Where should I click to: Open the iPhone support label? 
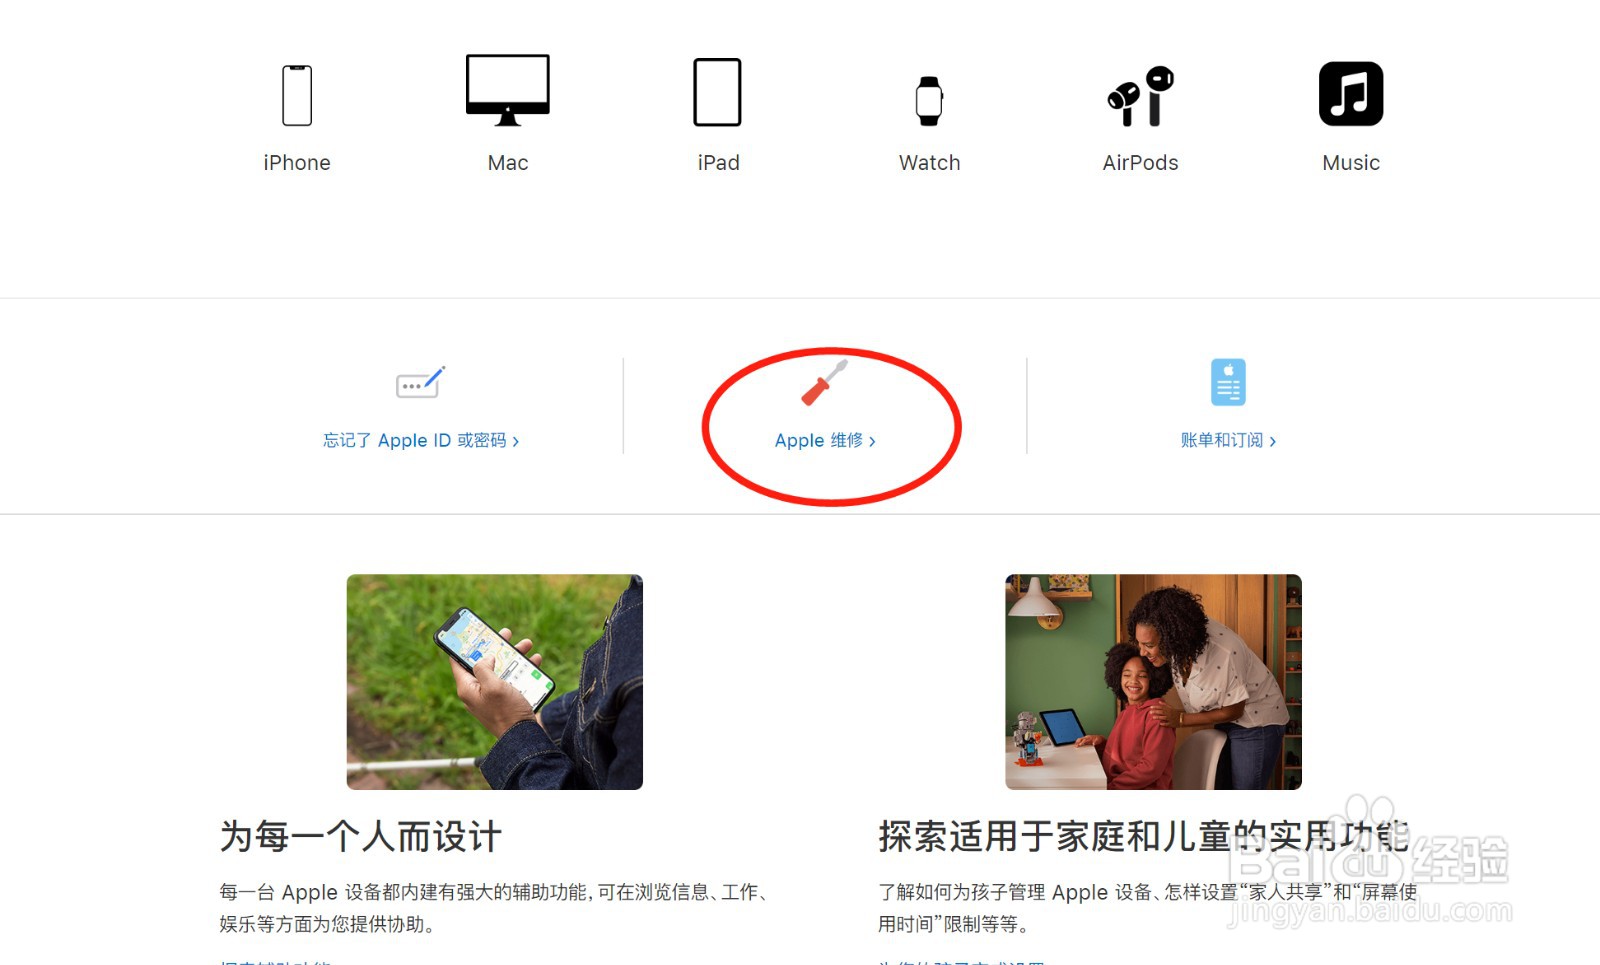297,163
